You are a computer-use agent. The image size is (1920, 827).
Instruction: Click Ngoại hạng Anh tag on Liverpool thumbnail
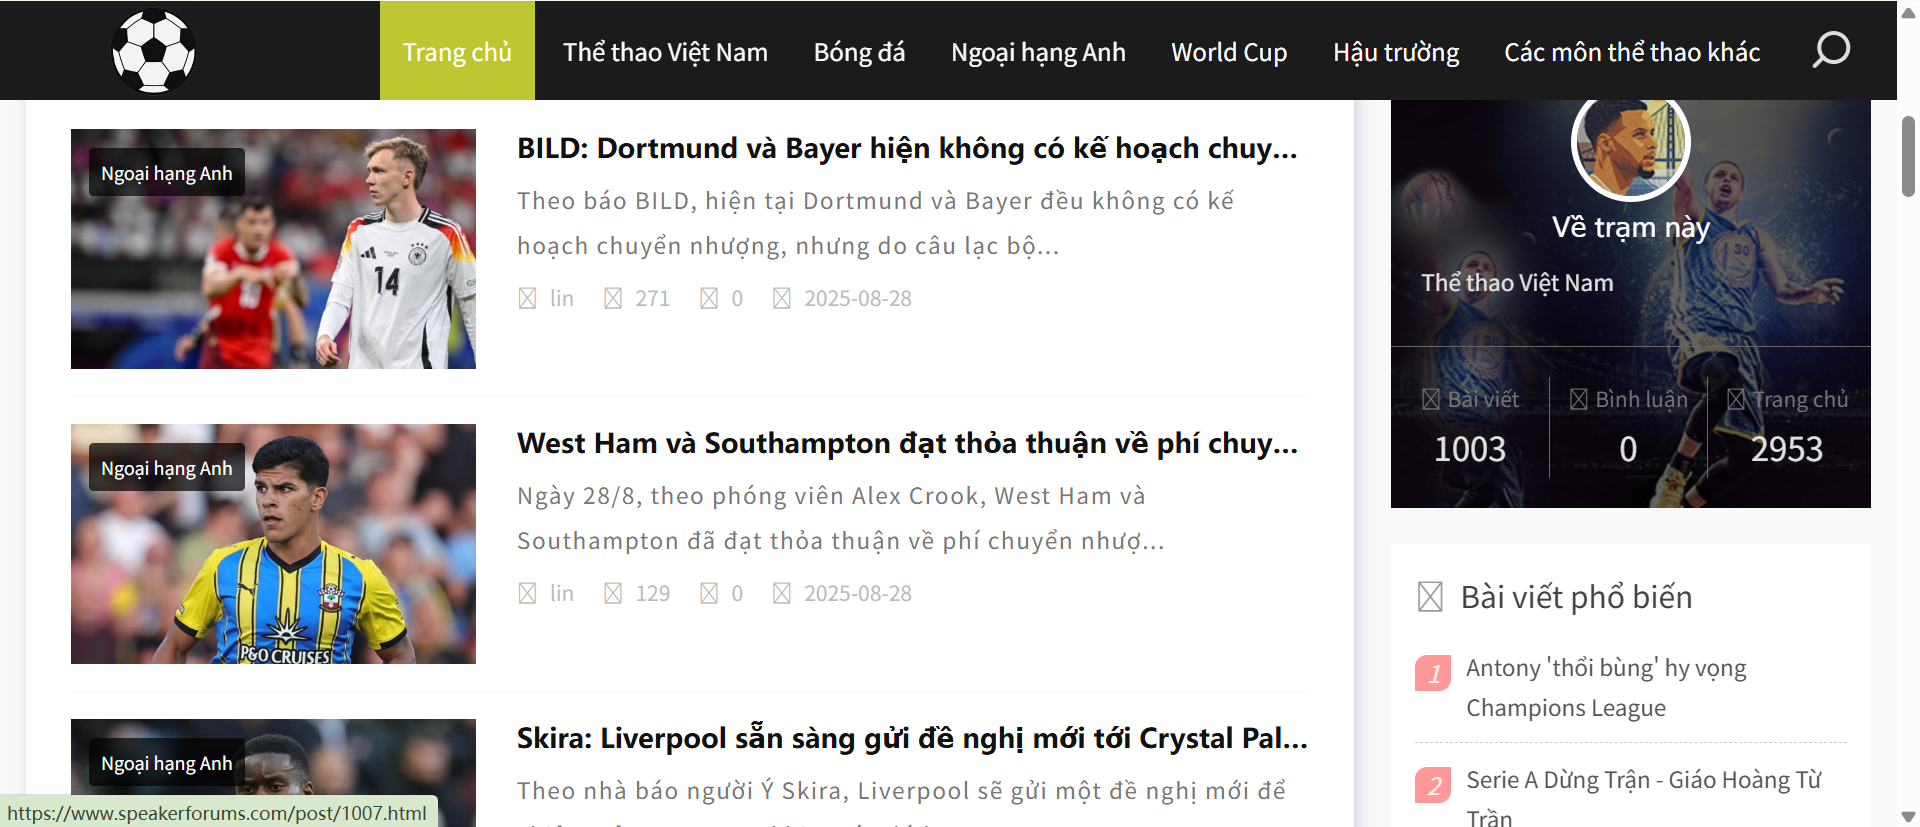click(x=167, y=763)
